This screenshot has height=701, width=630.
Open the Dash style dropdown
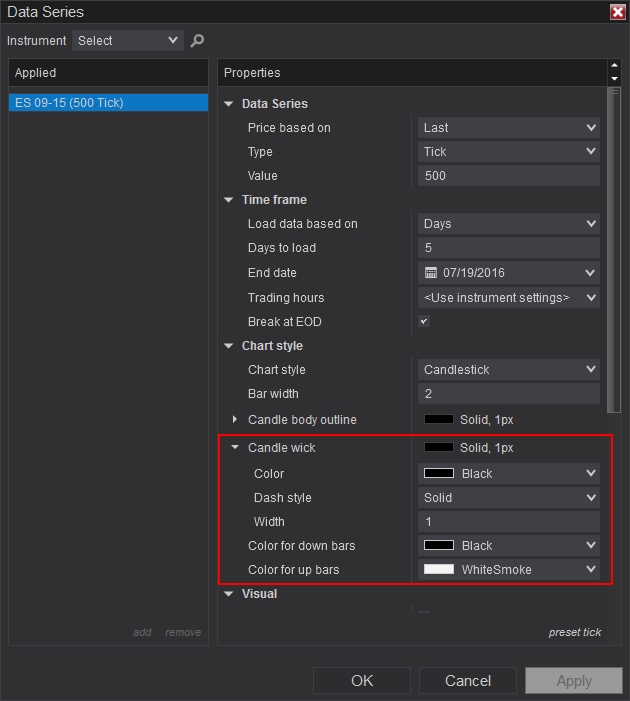[508, 498]
